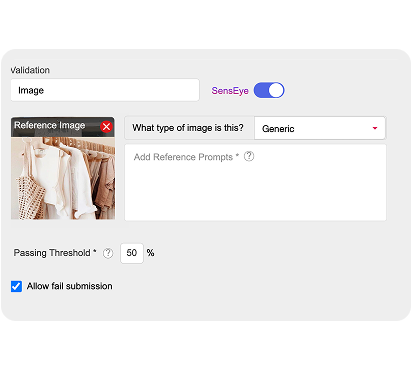Select the Validation type field showing Image
Image resolution: width=411 pixels, height=370 pixels.
tap(105, 90)
